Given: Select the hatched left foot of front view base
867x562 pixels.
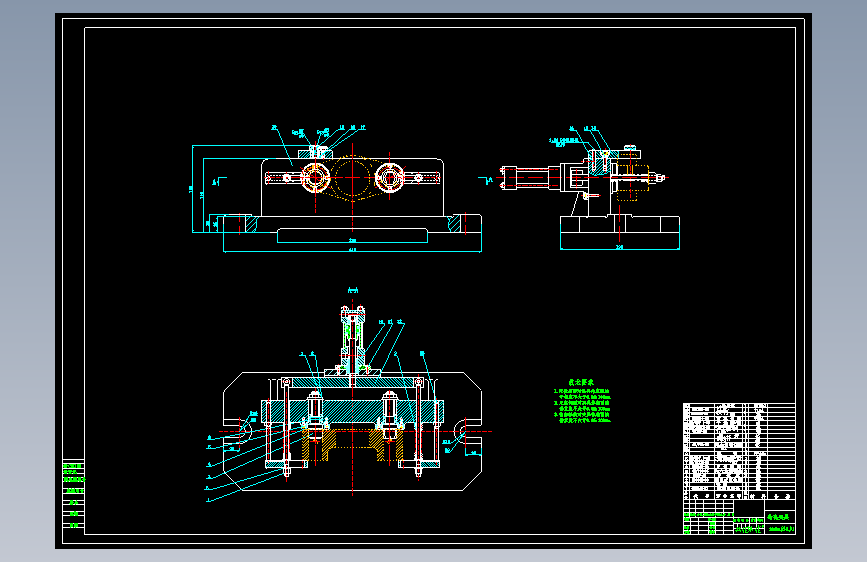Looking at the screenshot, I should pos(252,223).
